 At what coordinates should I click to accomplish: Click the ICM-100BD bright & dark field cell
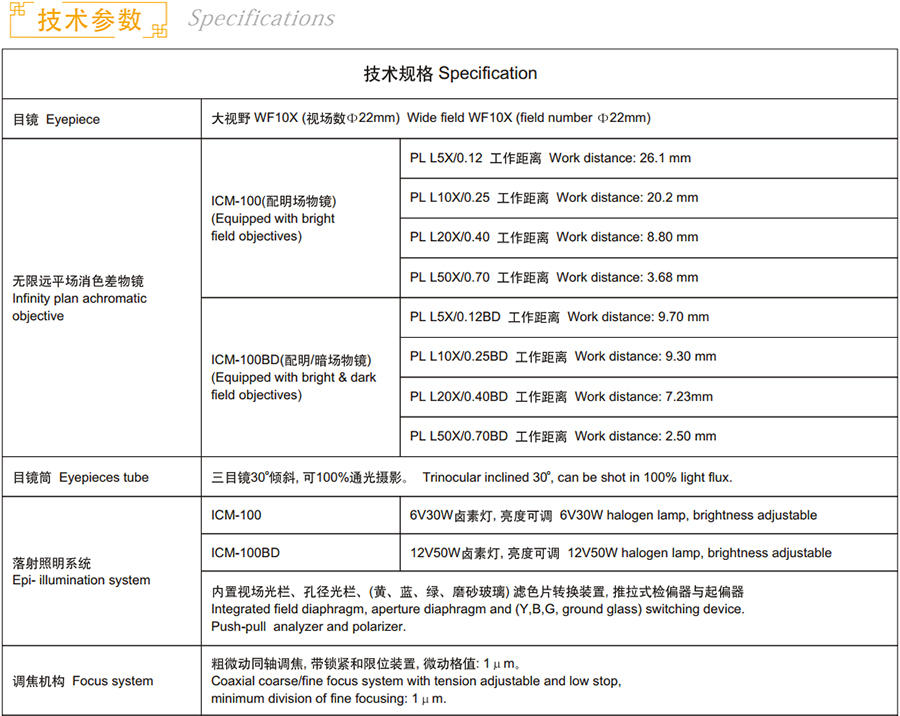pyautogui.click(x=293, y=377)
